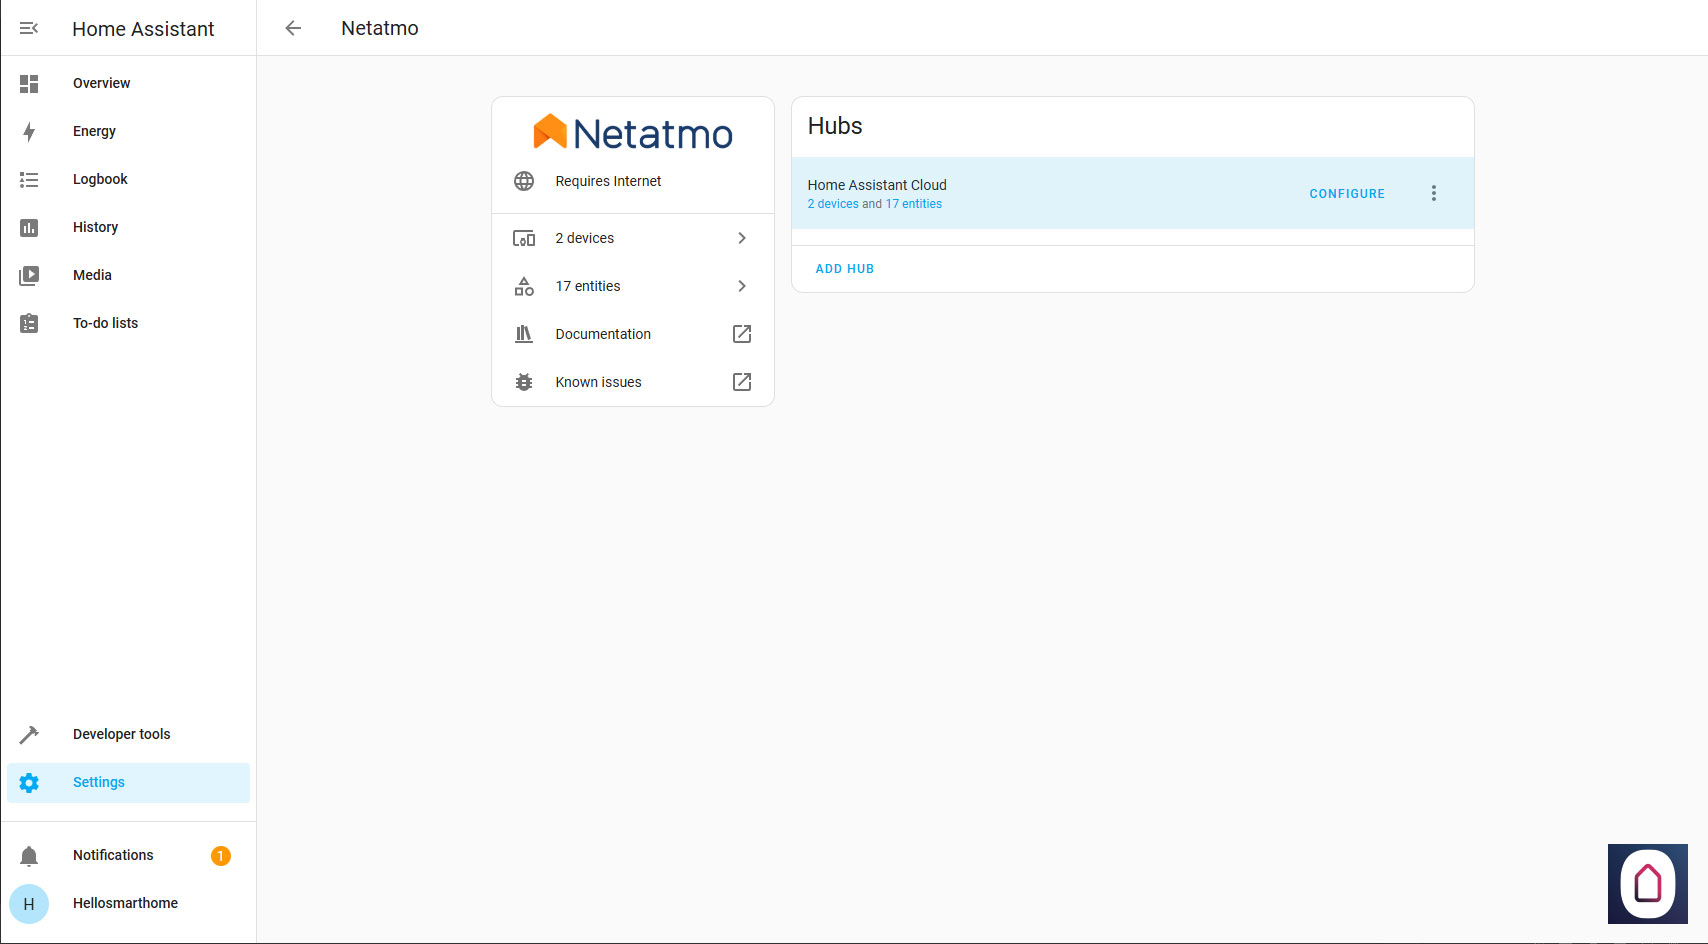Image resolution: width=1708 pixels, height=944 pixels.
Task: Open the Known issues link
Action: pos(633,382)
